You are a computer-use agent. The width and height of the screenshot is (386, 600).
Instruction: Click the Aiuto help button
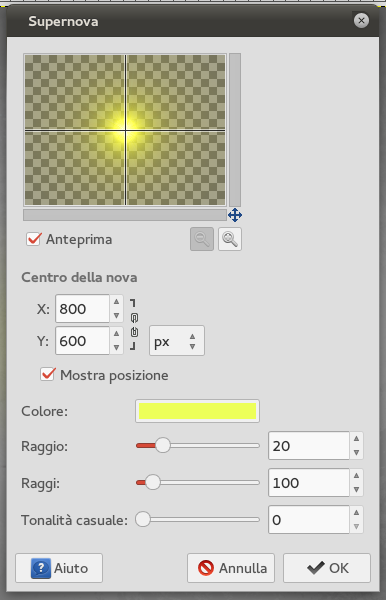click(59, 568)
